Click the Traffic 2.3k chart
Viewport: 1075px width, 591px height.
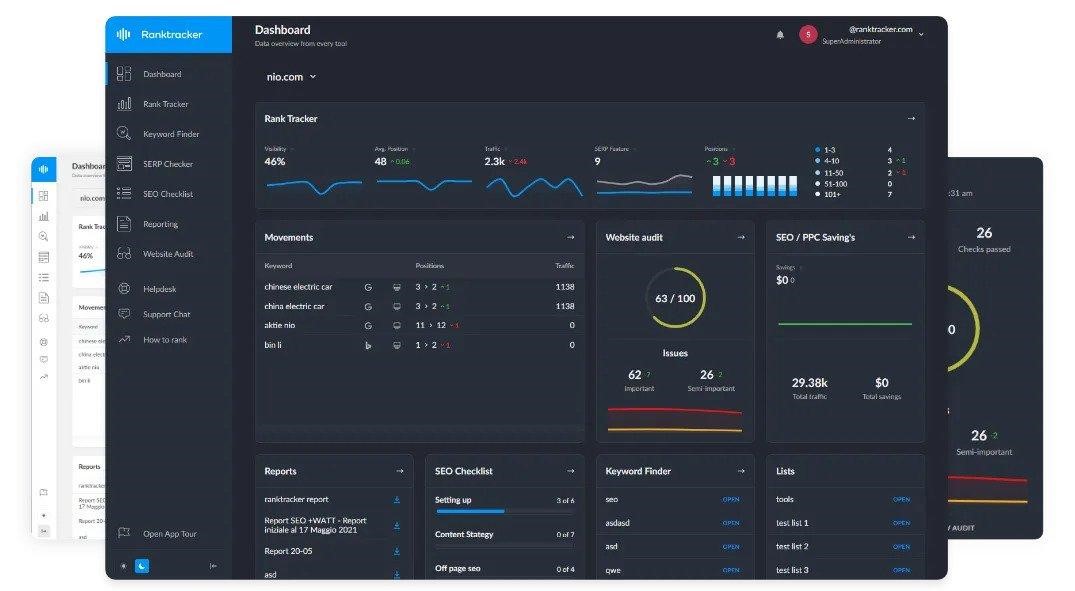pos(534,186)
